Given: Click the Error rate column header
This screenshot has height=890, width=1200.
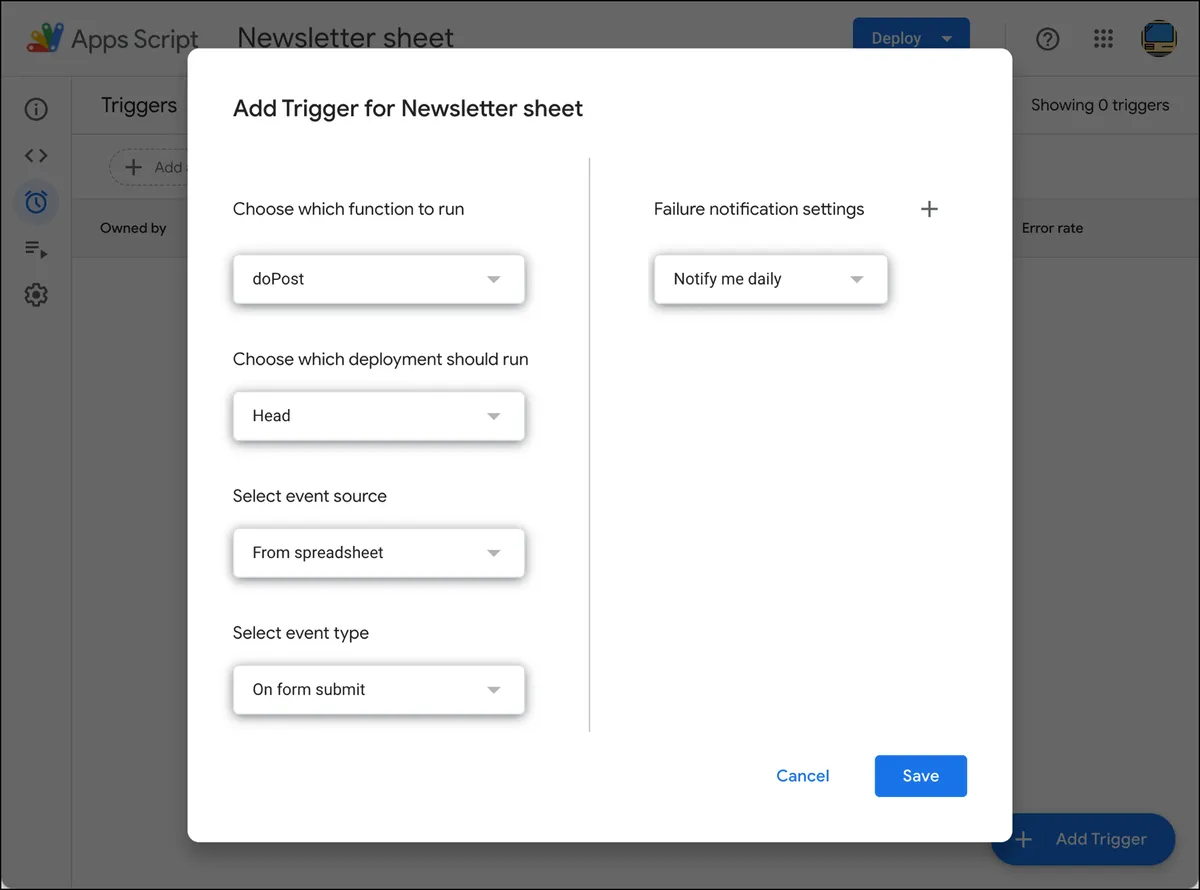Looking at the screenshot, I should pyautogui.click(x=1052, y=228).
